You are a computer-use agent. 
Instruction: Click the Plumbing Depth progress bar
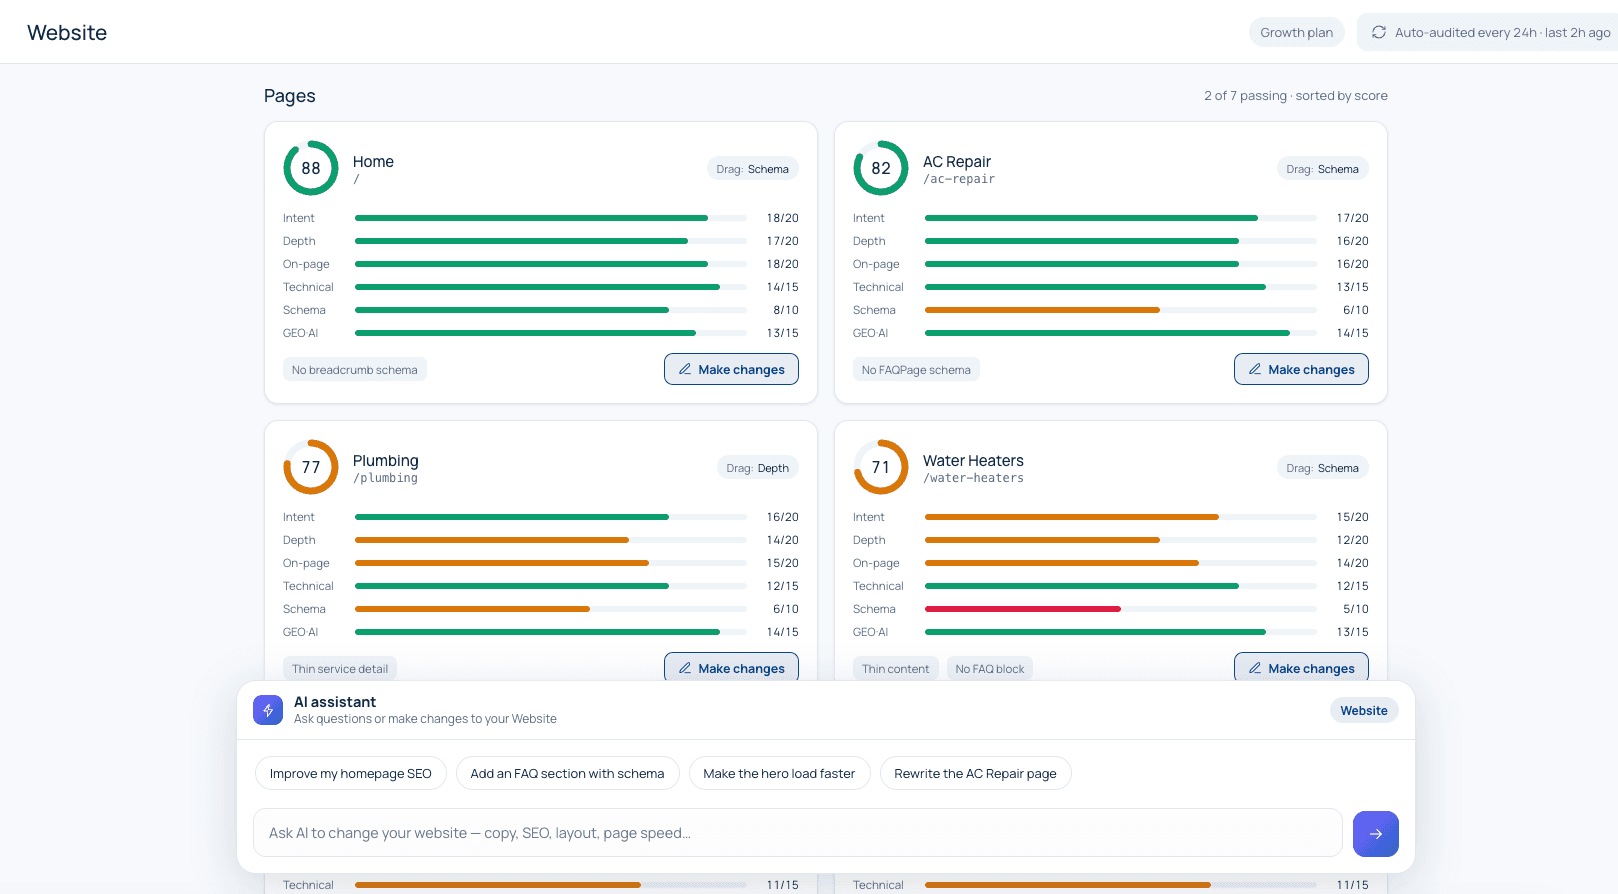551,540
